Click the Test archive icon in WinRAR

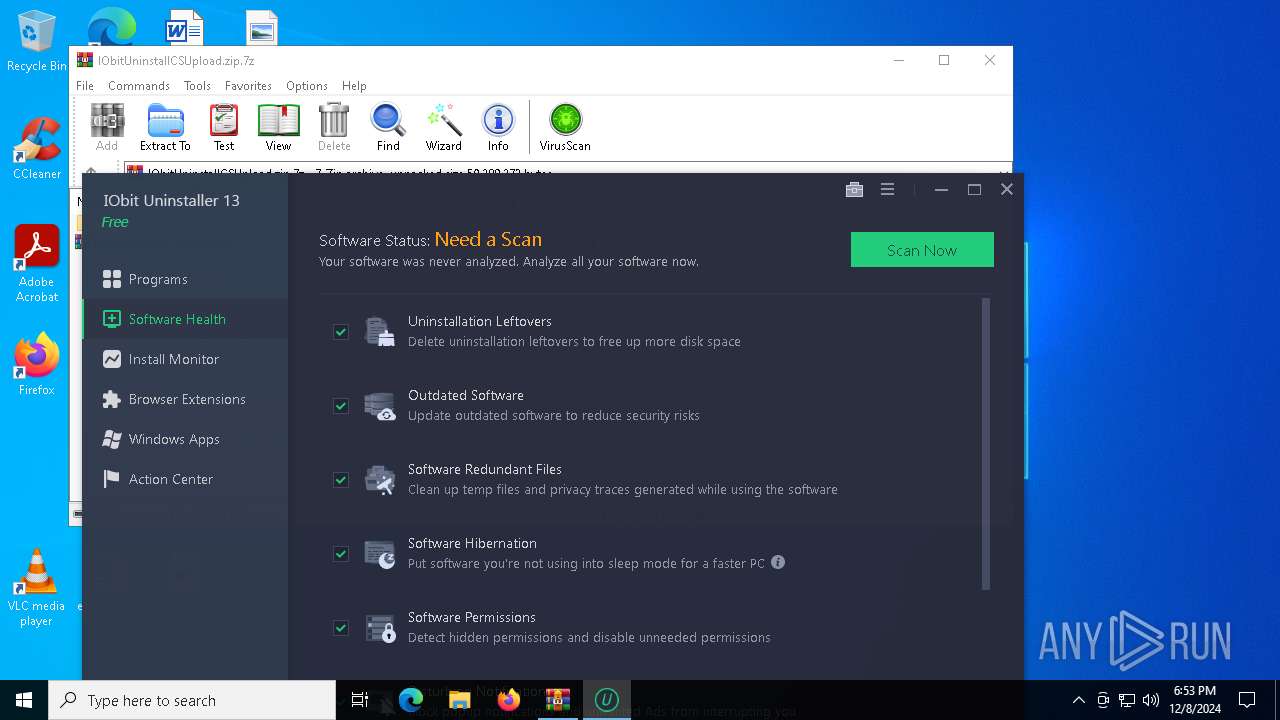pos(224,127)
